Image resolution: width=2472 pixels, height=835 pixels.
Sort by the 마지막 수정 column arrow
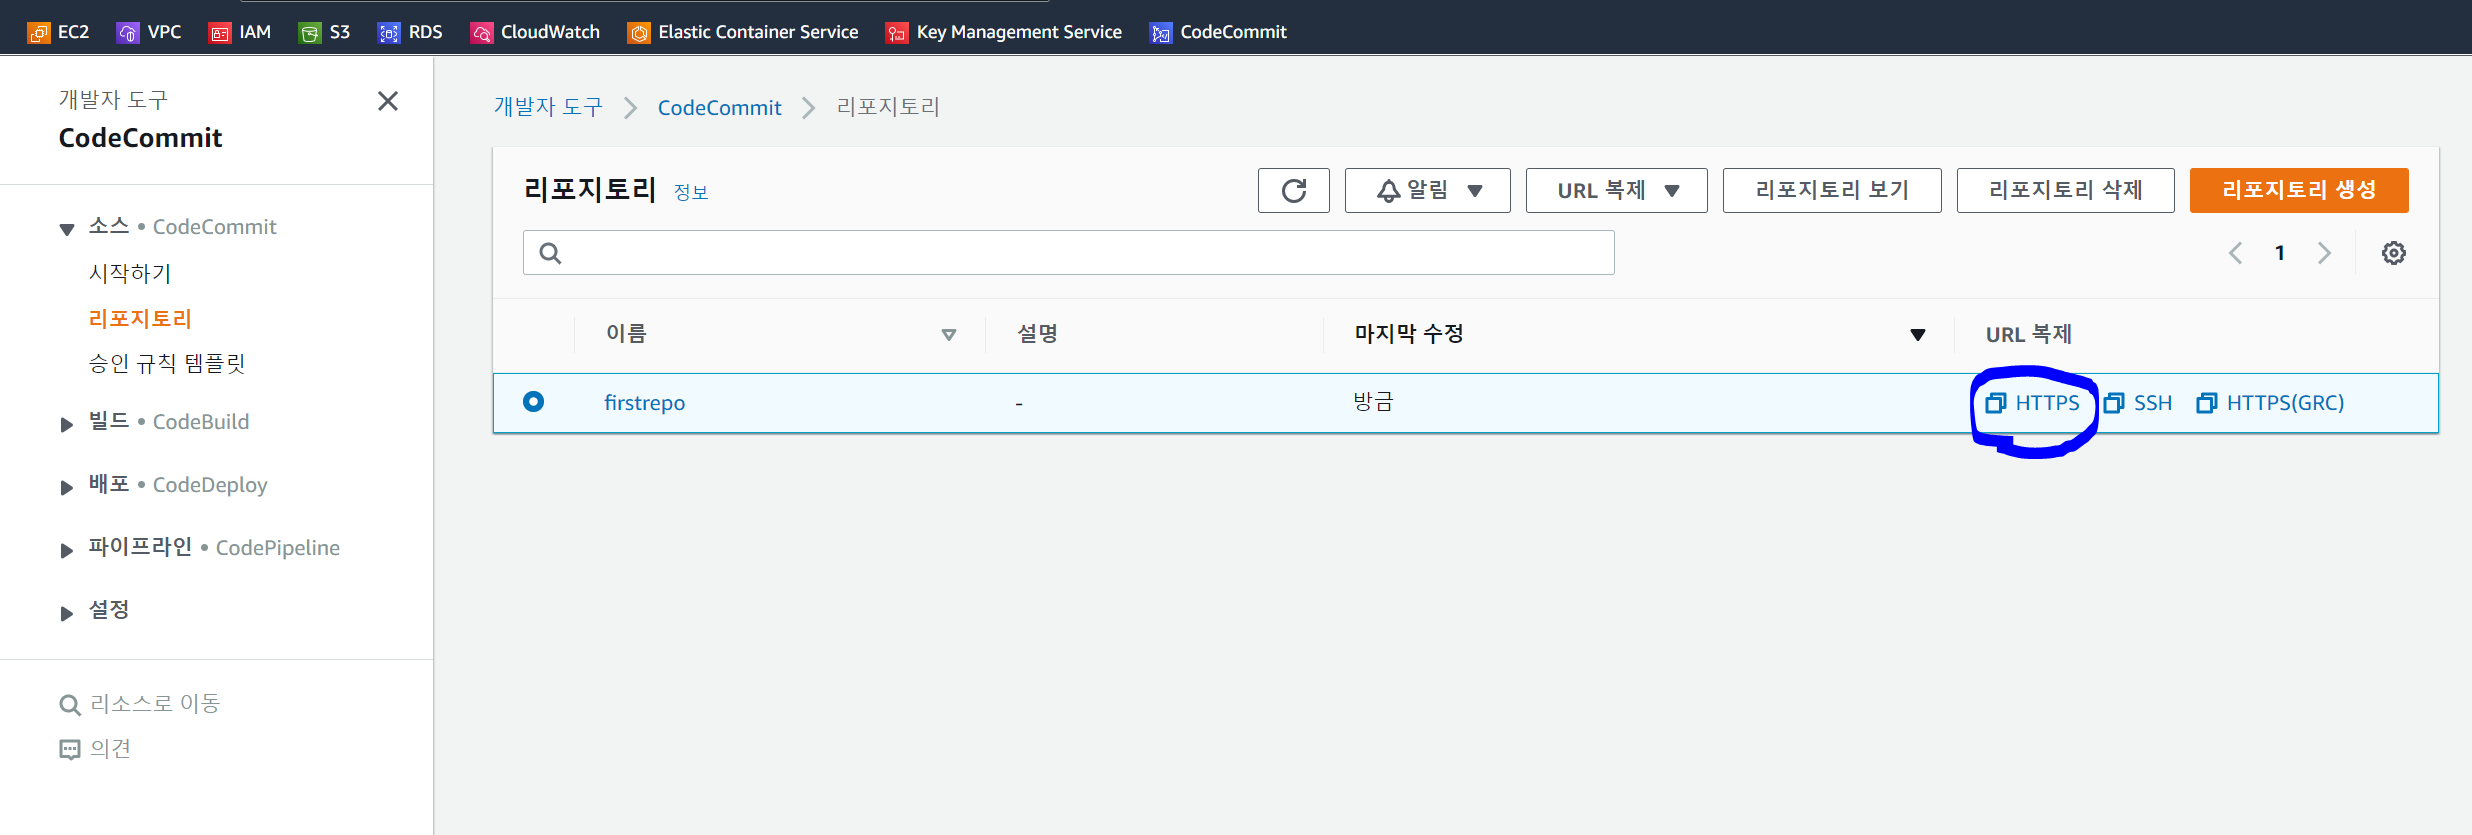[1918, 335]
